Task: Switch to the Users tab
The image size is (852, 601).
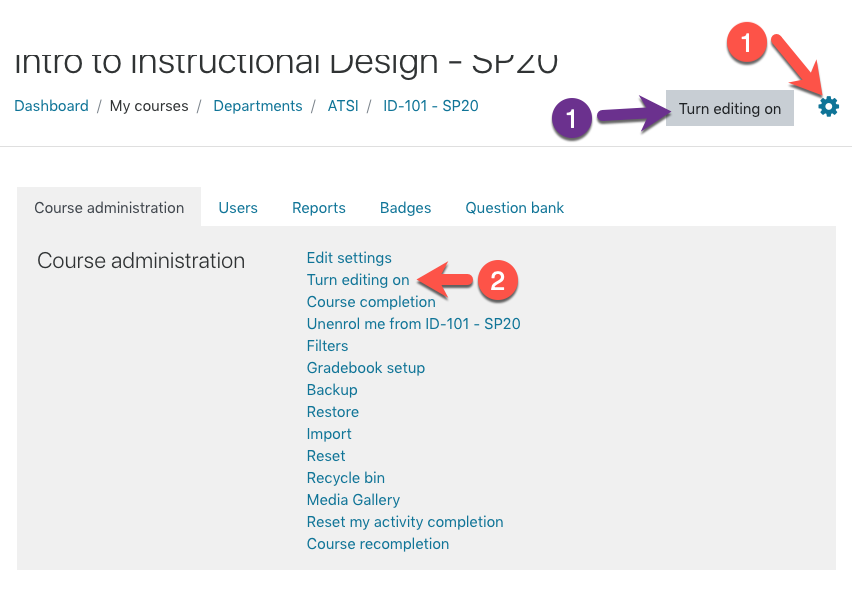Action: click(x=238, y=208)
